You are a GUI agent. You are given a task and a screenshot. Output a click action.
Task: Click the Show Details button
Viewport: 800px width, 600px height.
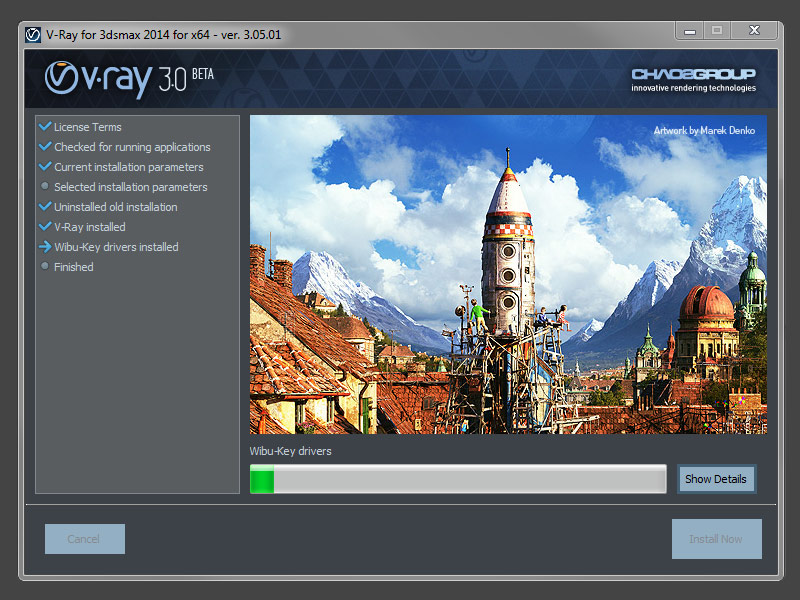tap(716, 479)
